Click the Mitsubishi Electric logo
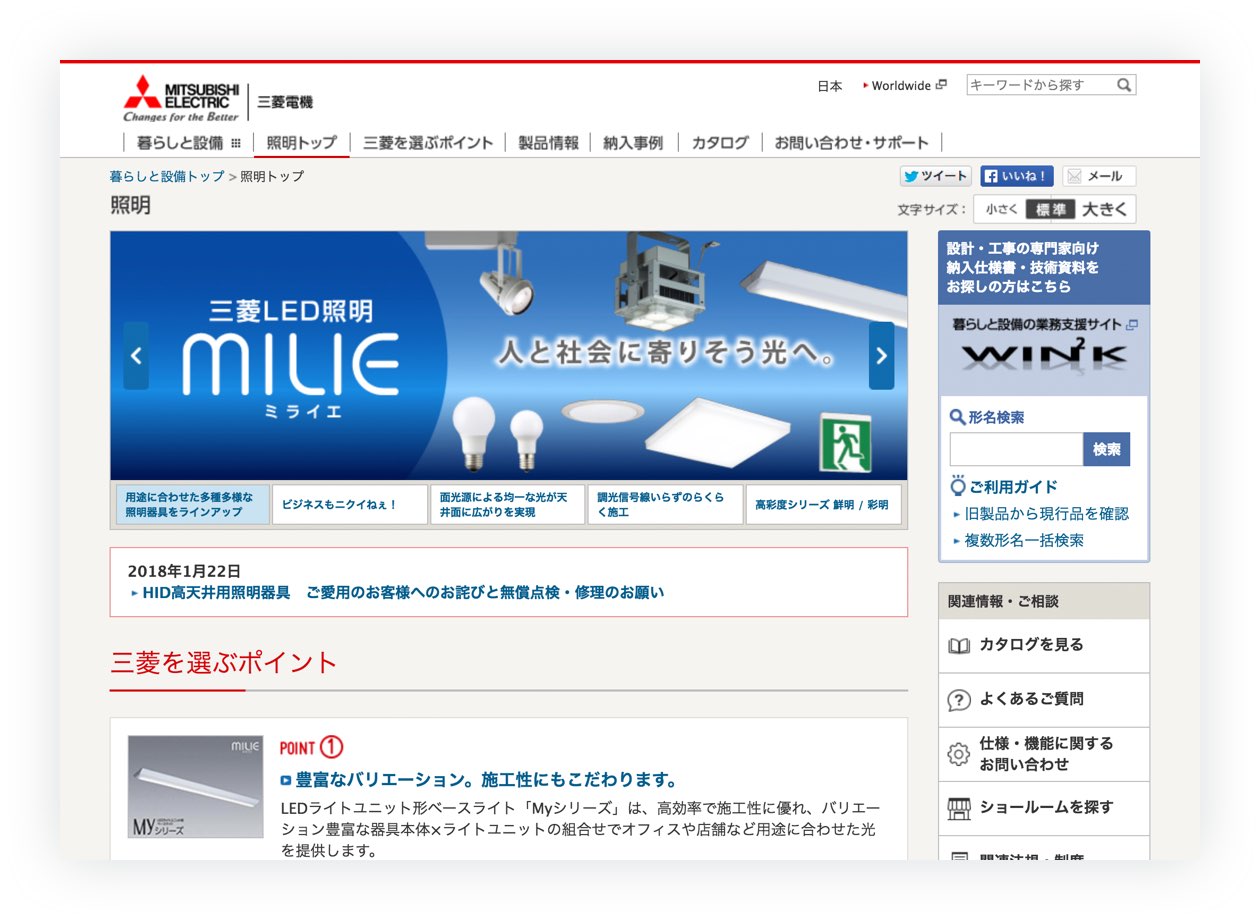The height and width of the screenshot is (920, 1260). (x=182, y=98)
